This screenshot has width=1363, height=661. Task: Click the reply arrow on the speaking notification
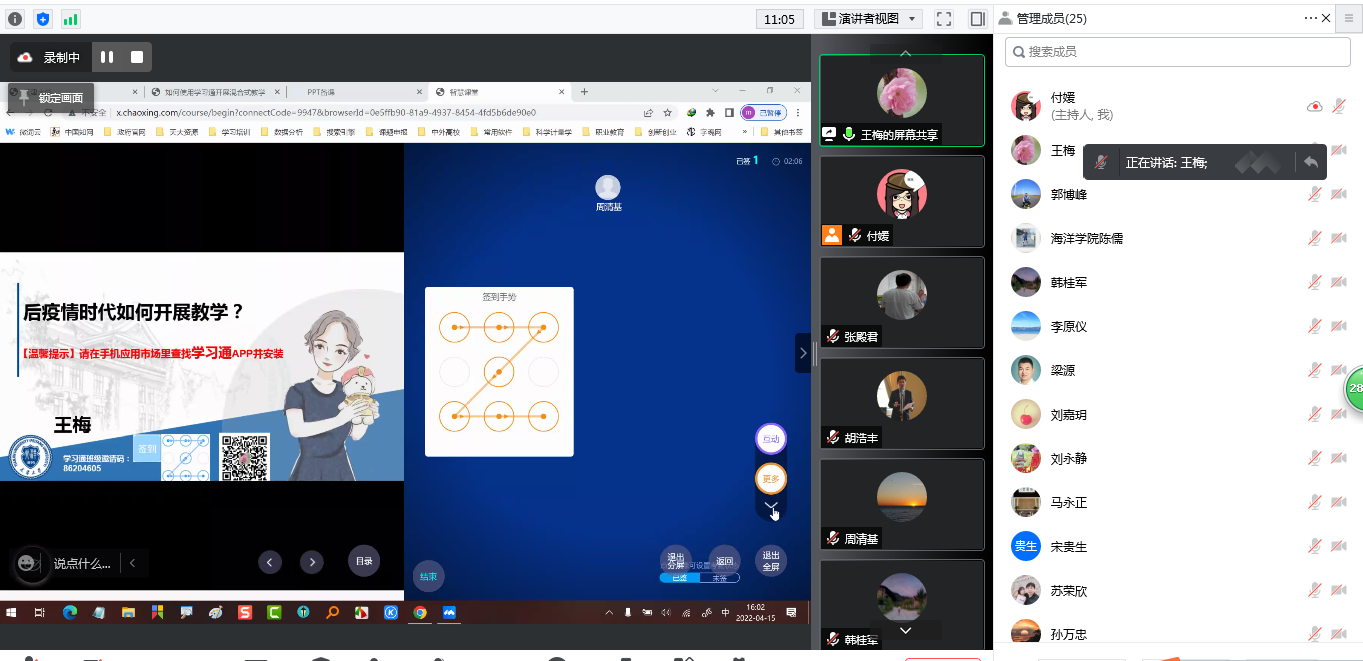(x=1310, y=162)
